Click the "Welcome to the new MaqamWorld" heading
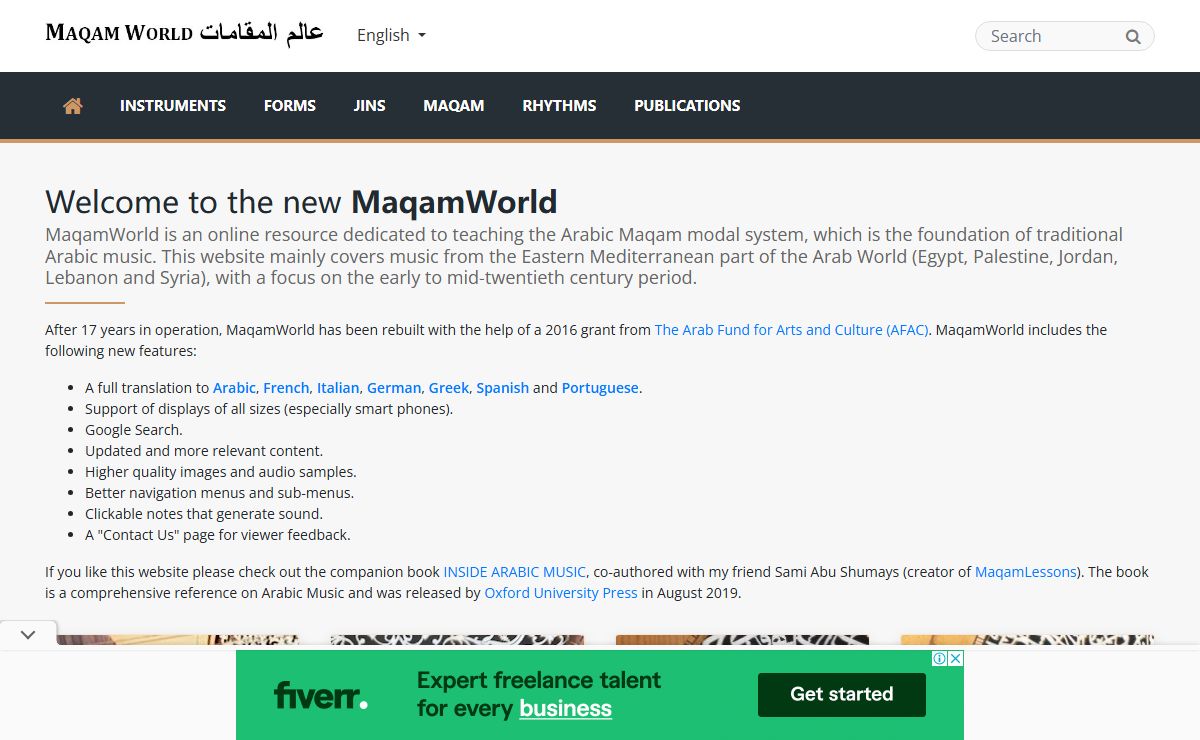The image size is (1200, 740). point(301,202)
